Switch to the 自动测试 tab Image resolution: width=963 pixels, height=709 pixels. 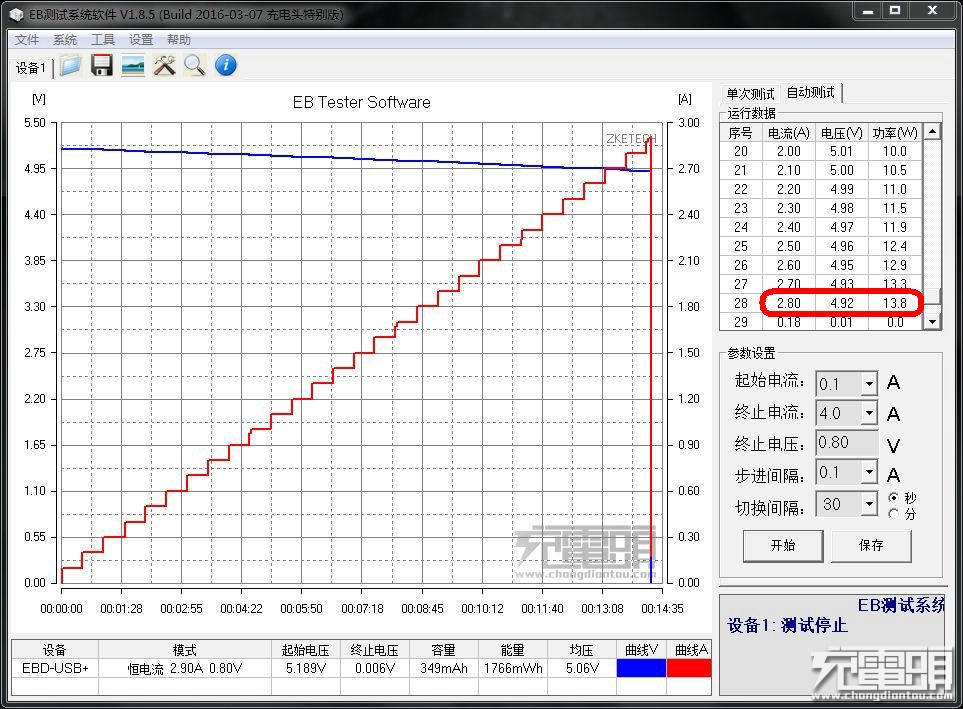click(811, 92)
